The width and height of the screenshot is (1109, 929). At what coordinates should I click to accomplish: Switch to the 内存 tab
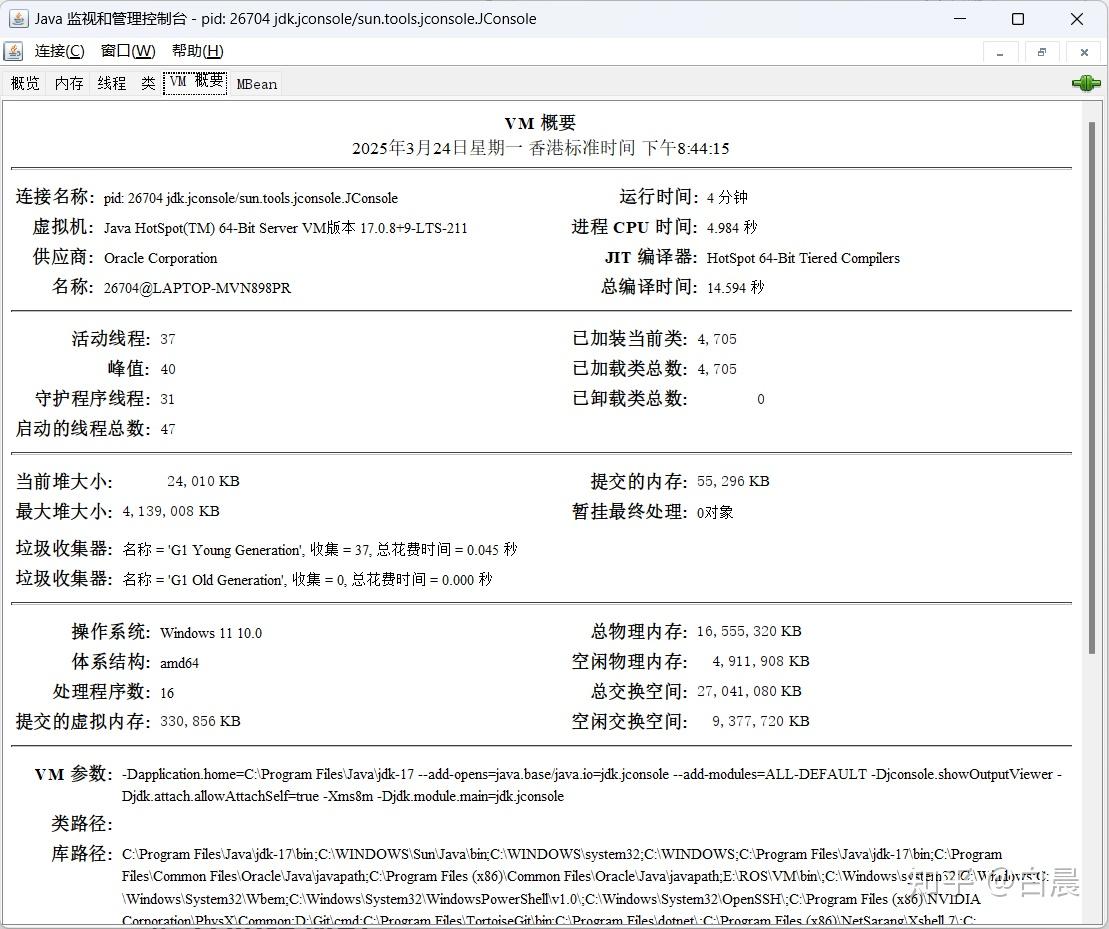coord(67,83)
